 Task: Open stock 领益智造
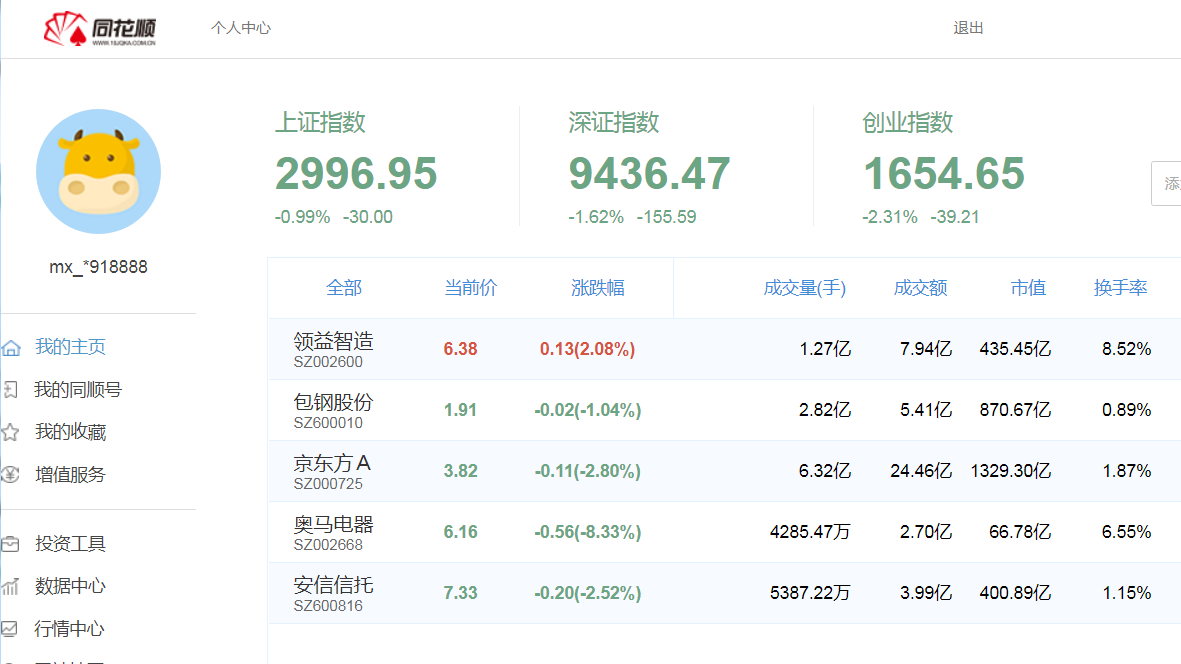tap(334, 341)
